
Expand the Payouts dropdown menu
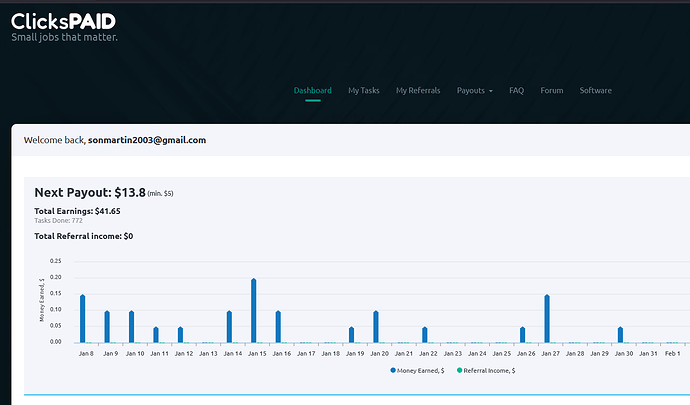[474, 91]
